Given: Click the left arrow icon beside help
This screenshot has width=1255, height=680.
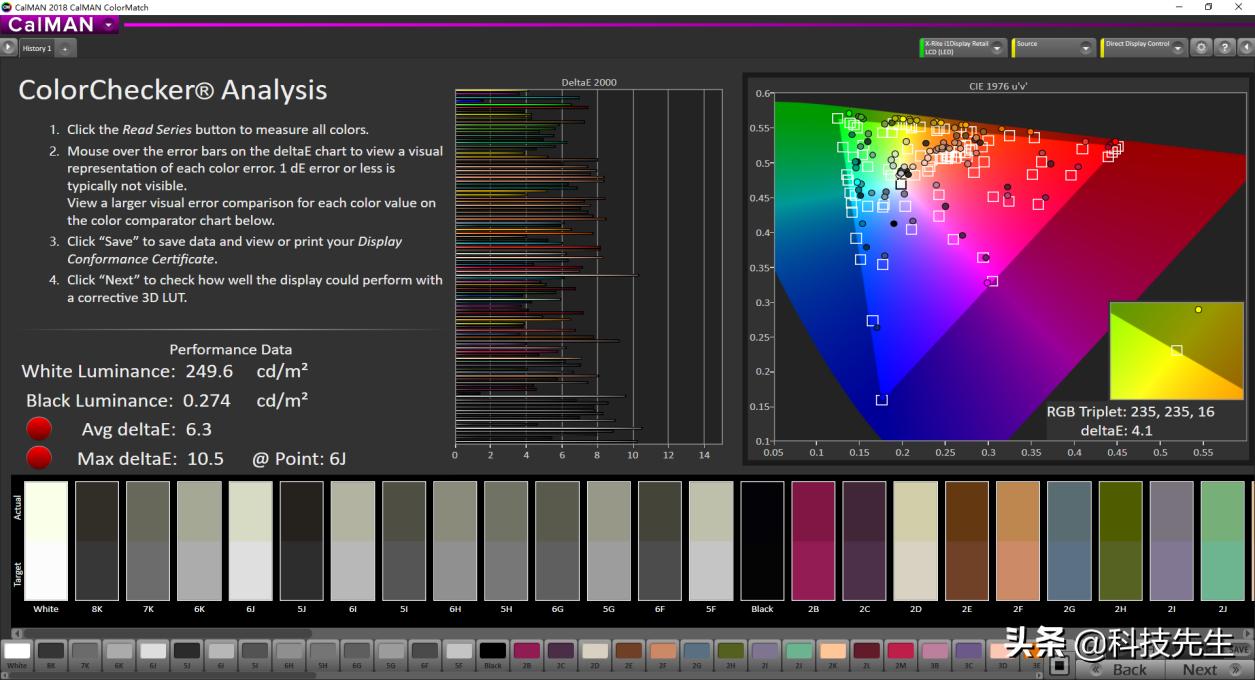Looking at the screenshot, I should click(x=1246, y=48).
